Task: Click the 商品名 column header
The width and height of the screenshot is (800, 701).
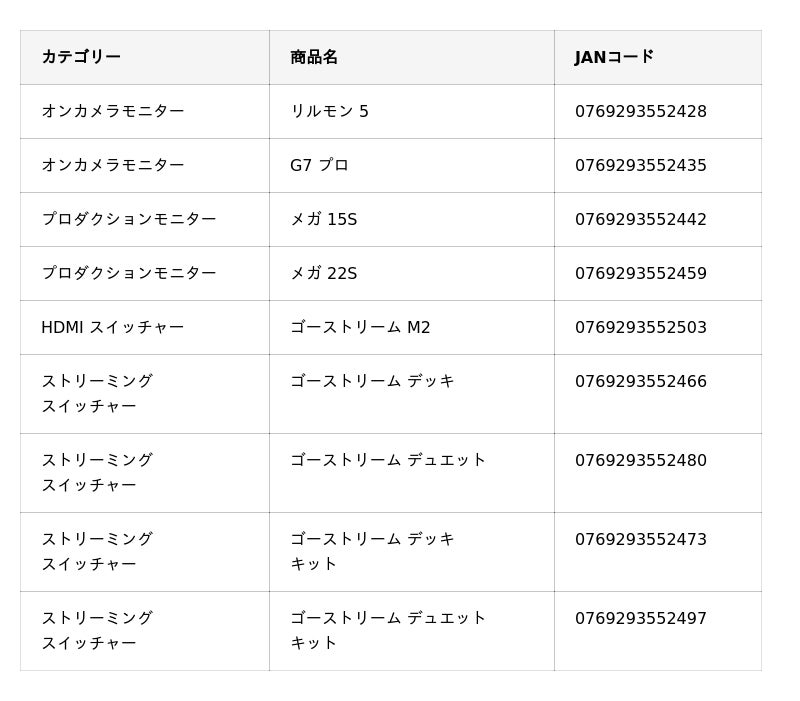Action: click(x=314, y=57)
